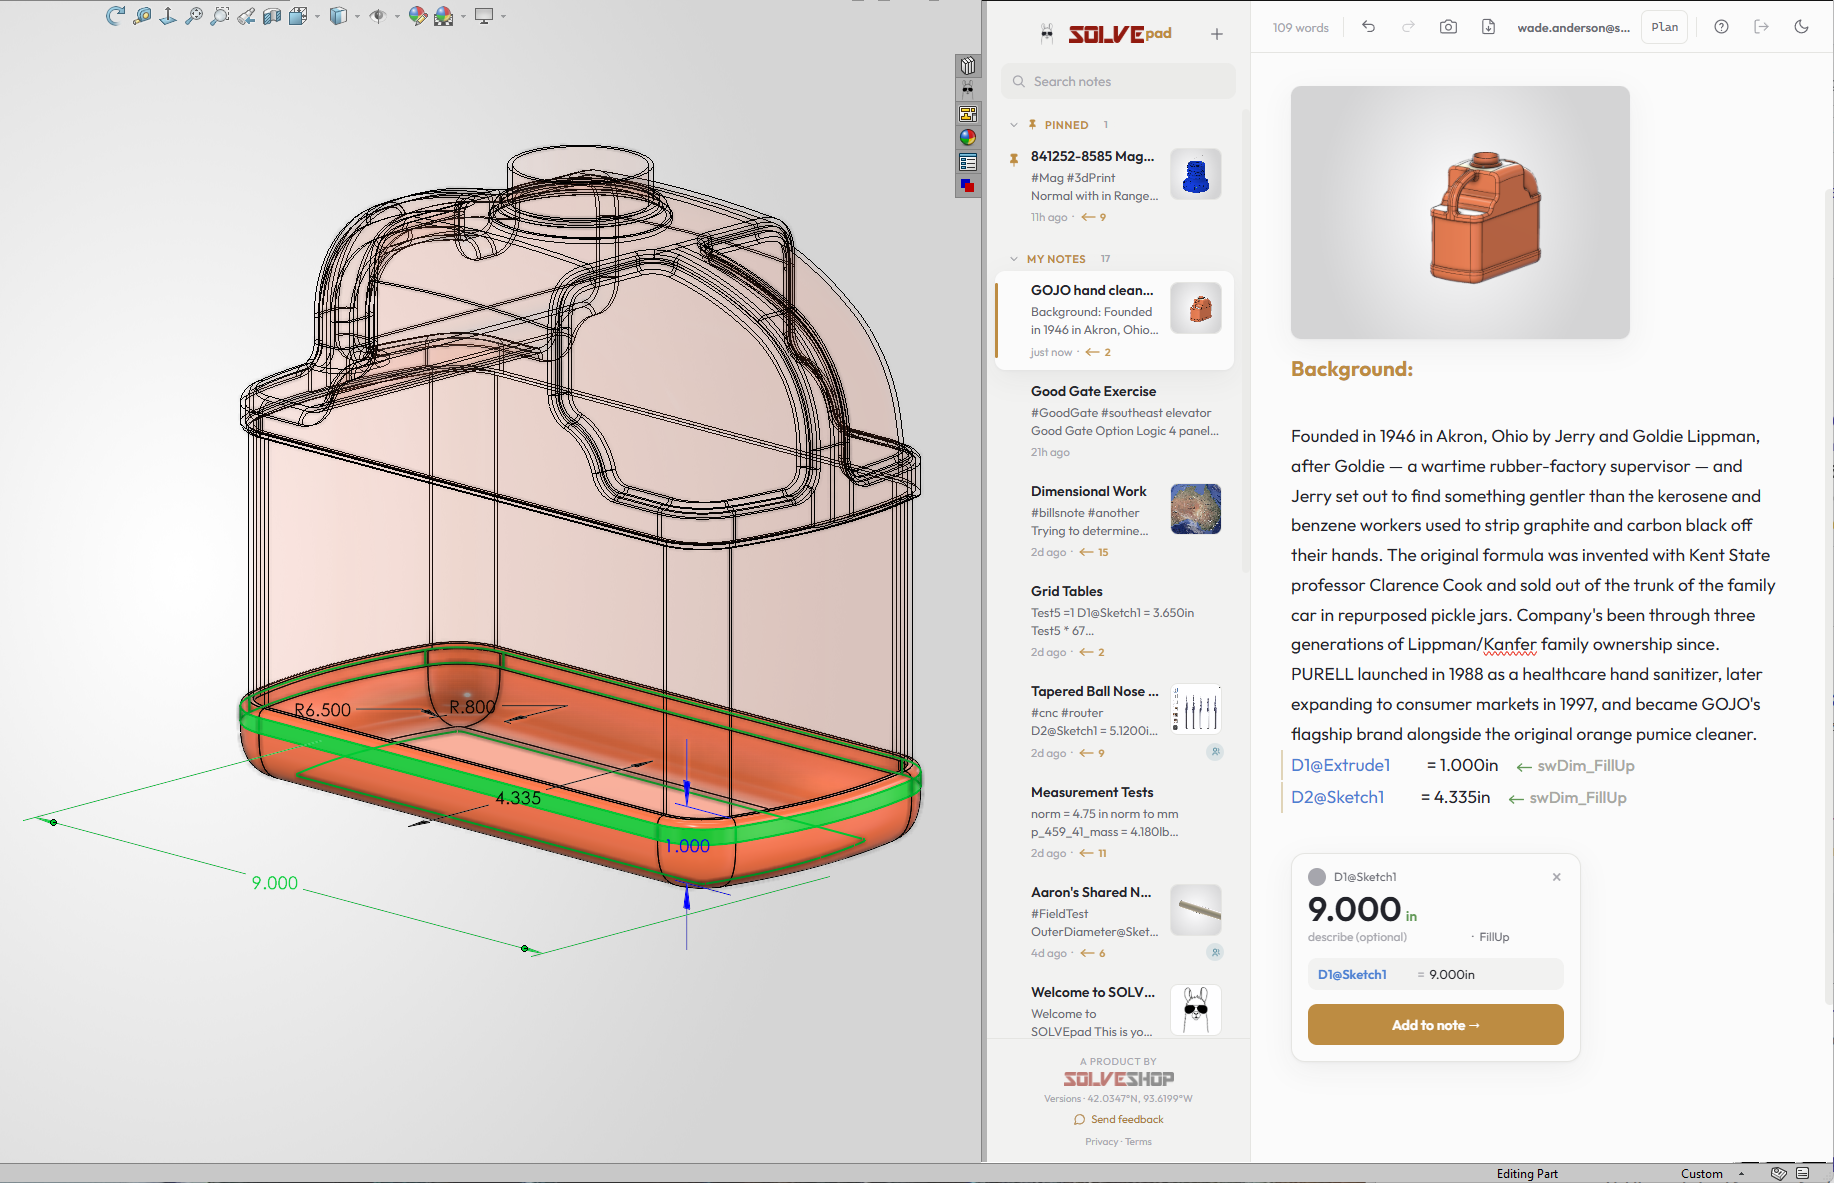Click the sign out arrow icon
This screenshot has width=1834, height=1183.
click(1761, 27)
